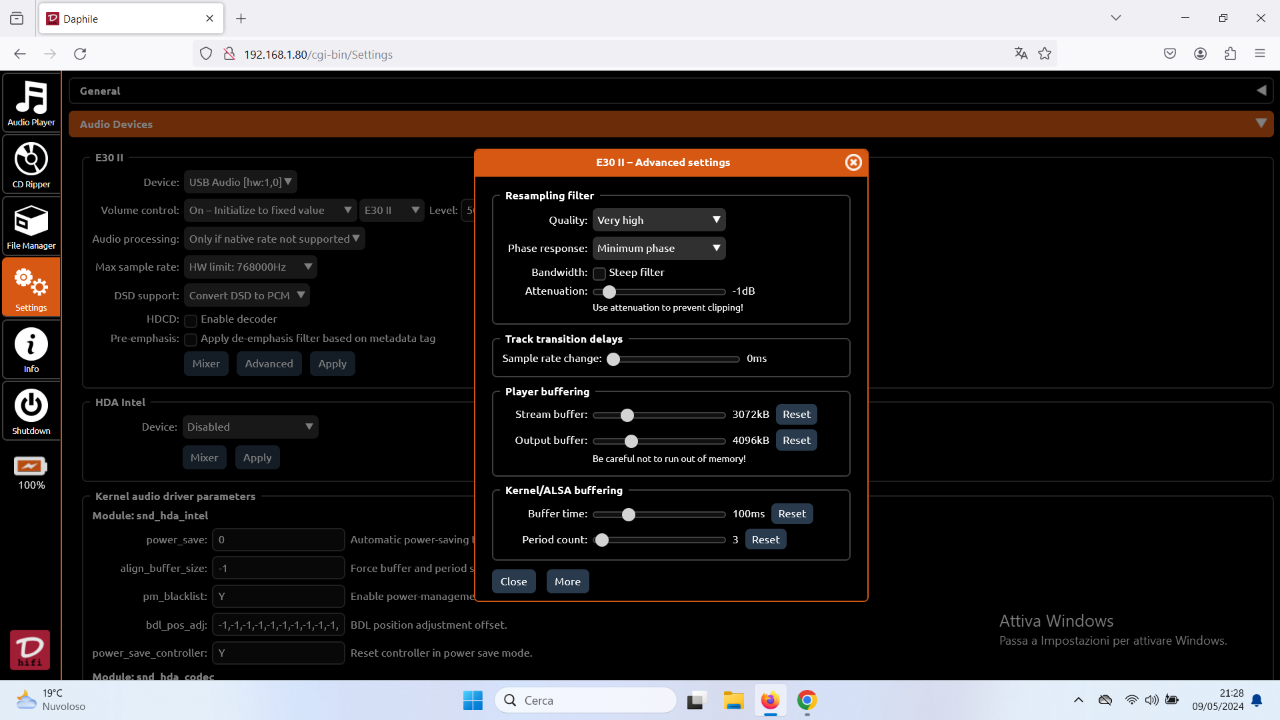Image resolution: width=1280 pixels, height=720 pixels.
Task: Open a new browser tab with plus icon
Action: pyautogui.click(x=241, y=18)
